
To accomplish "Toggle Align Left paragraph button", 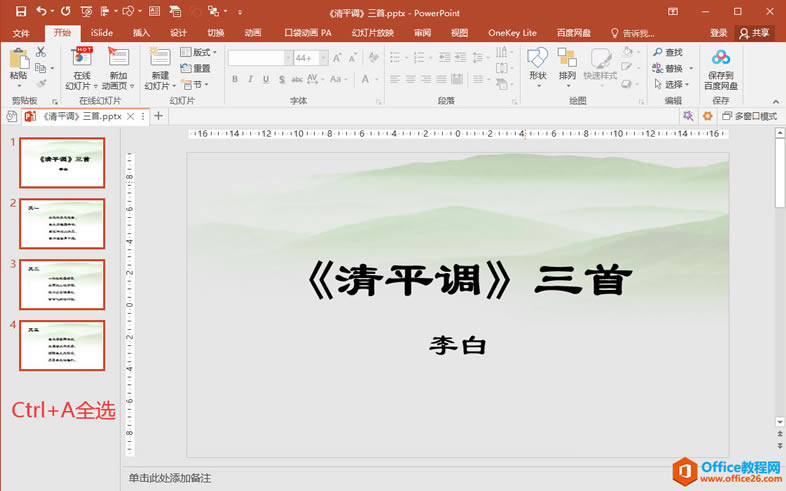I will coord(395,79).
